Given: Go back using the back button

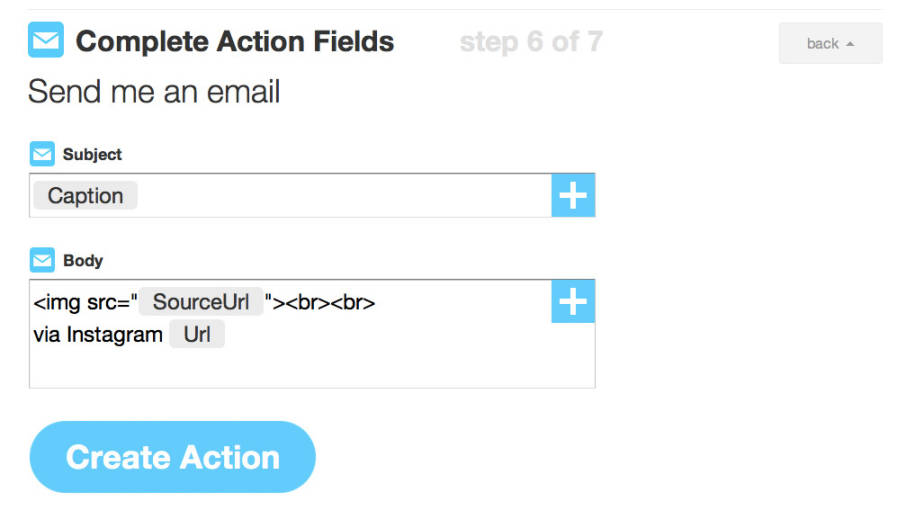Looking at the screenshot, I should (x=830, y=43).
